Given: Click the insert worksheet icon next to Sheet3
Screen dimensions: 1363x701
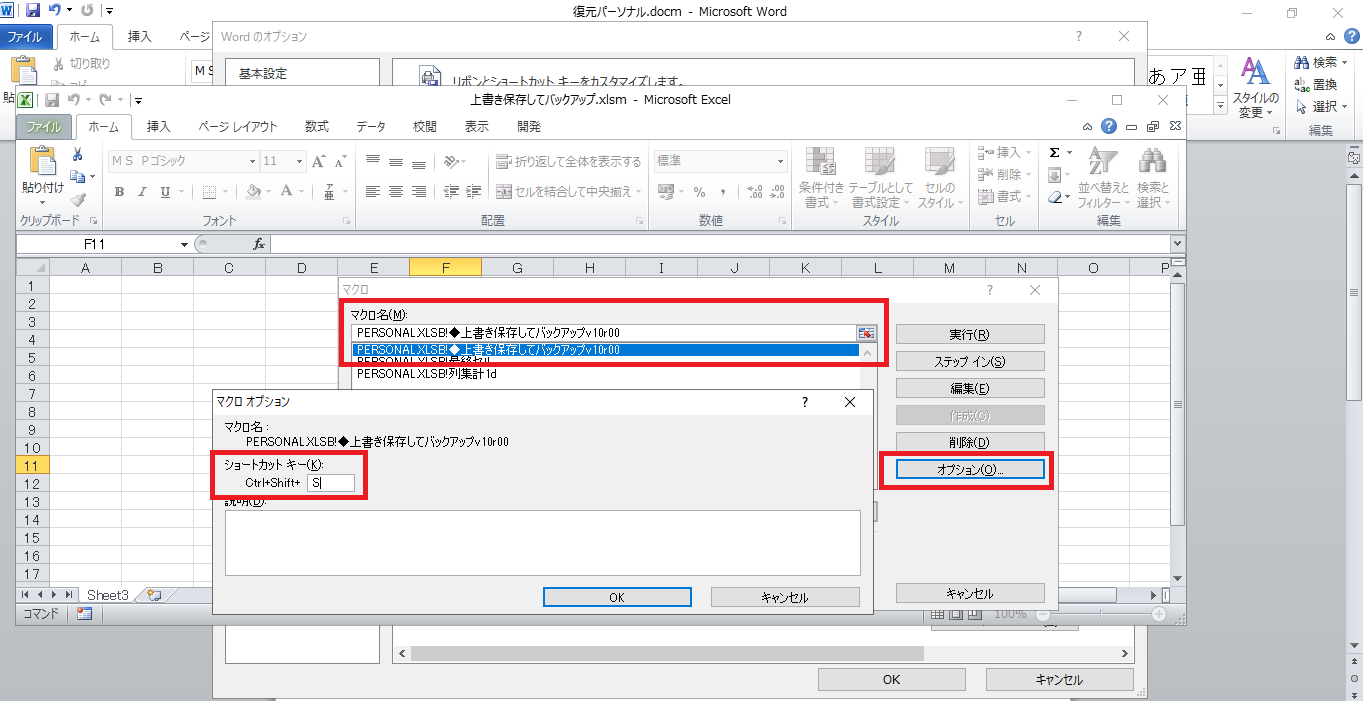Looking at the screenshot, I should 153,594.
